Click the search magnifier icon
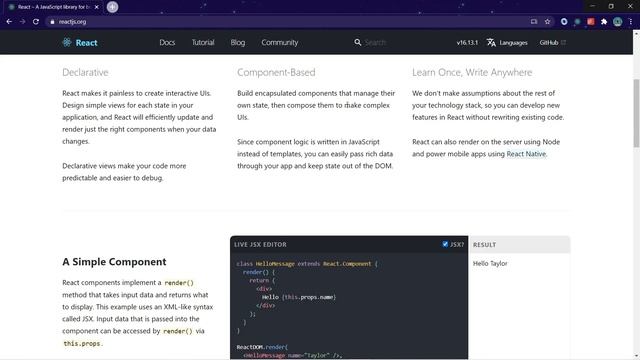640x360 pixels. (x=358, y=42)
